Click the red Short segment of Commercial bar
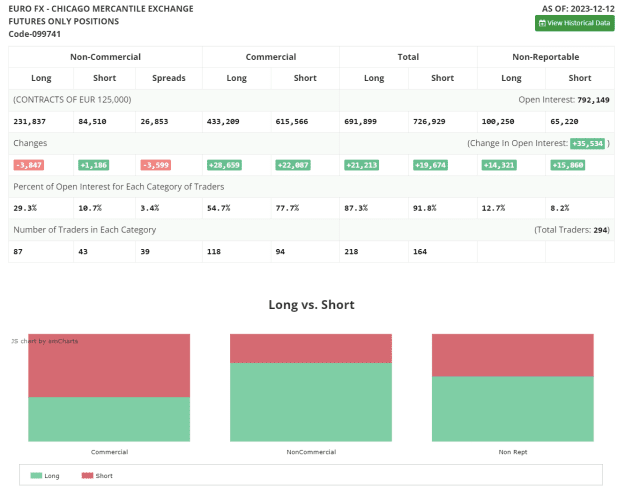 (109, 365)
